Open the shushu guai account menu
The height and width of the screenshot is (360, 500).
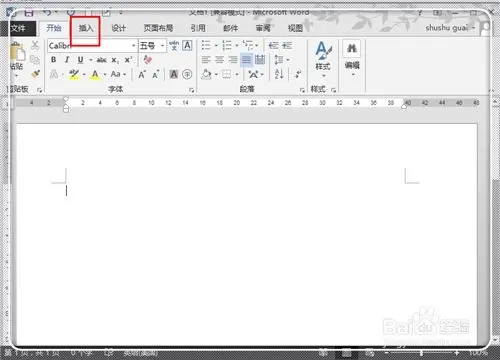tap(450, 28)
